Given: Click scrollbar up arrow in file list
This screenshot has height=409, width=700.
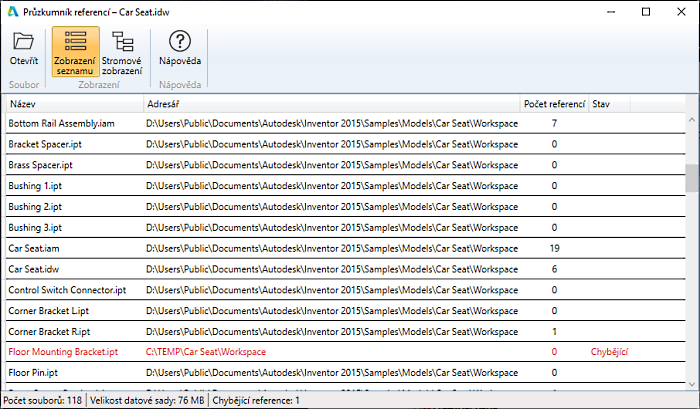Looking at the screenshot, I should pos(692,120).
